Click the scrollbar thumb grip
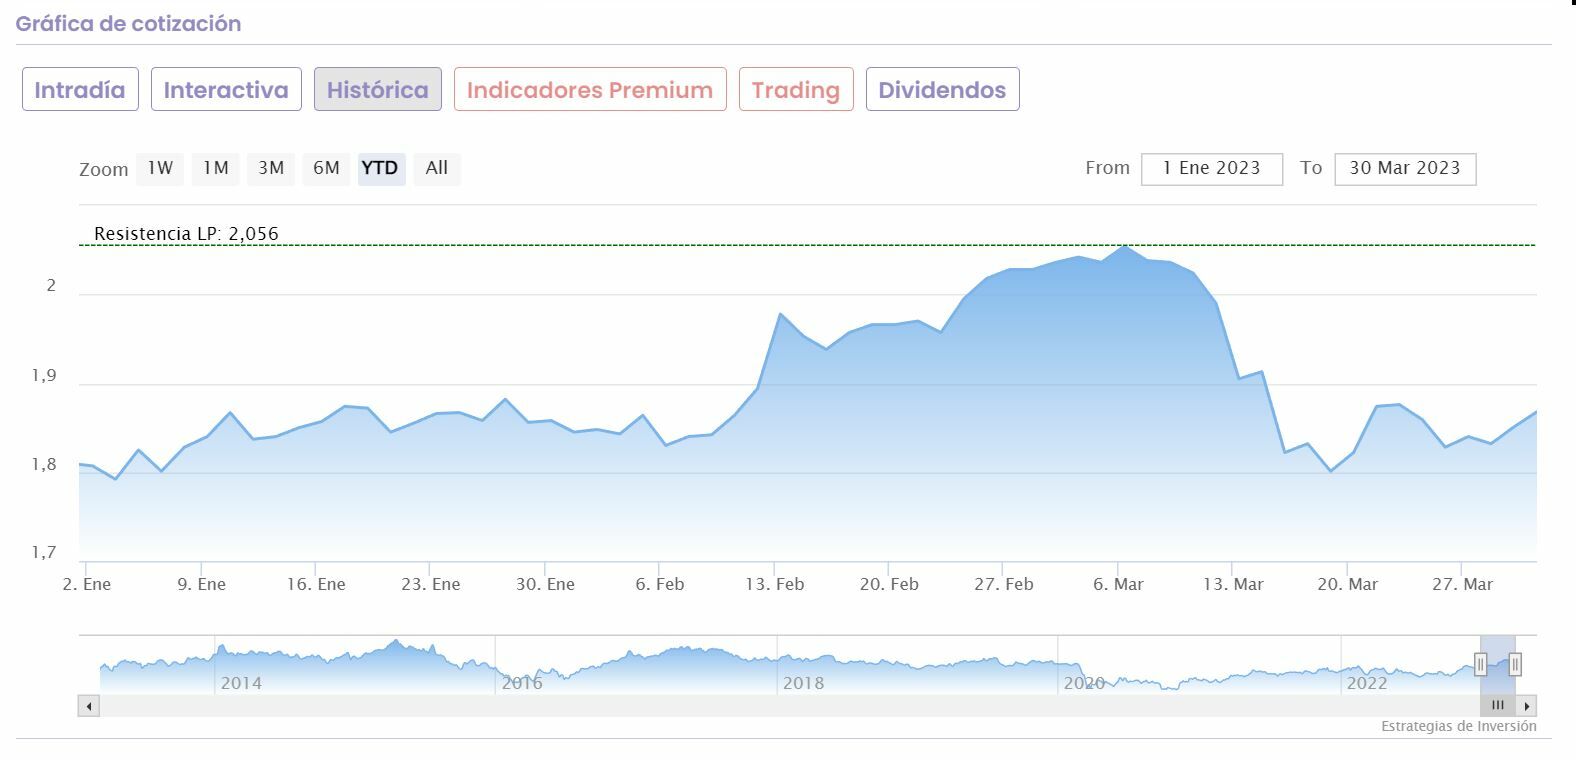 (x=1497, y=706)
